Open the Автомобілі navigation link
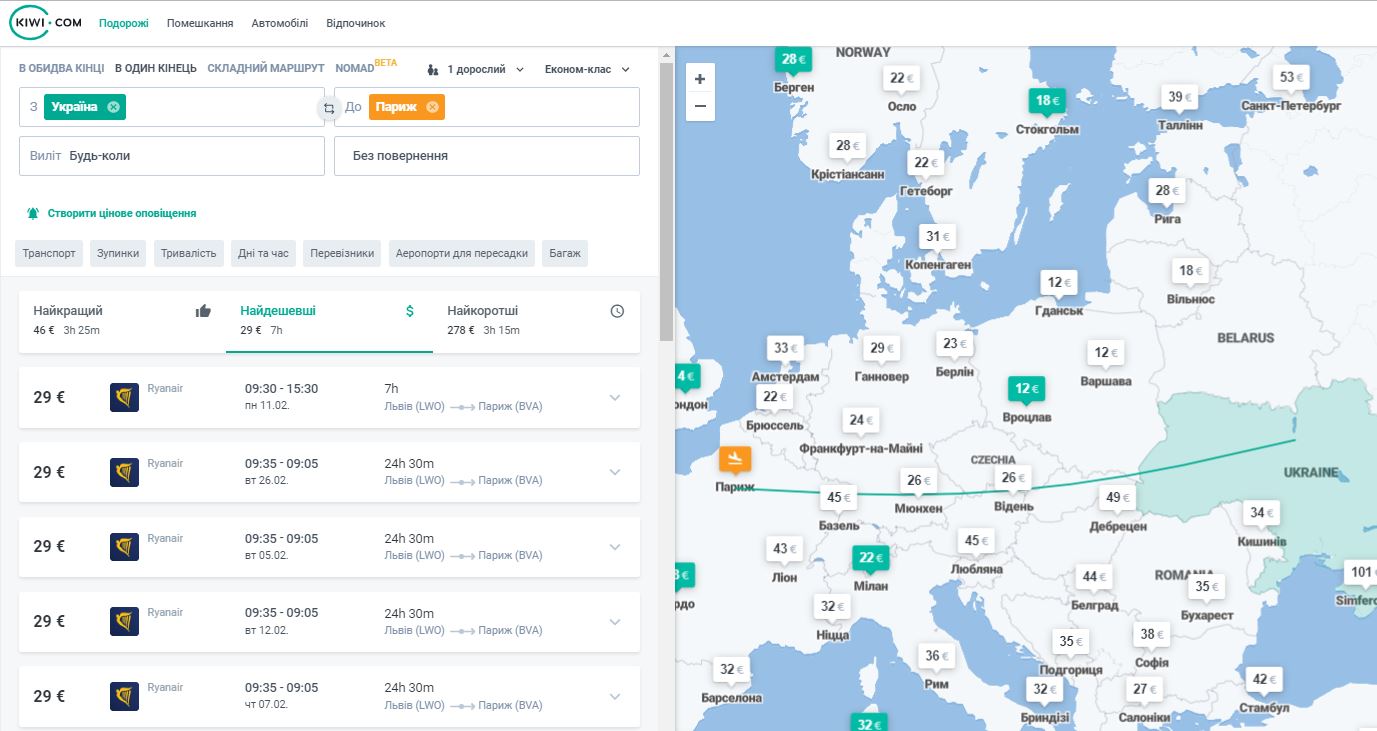This screenshot has height=731, width=1377. [x=280, y=23]
